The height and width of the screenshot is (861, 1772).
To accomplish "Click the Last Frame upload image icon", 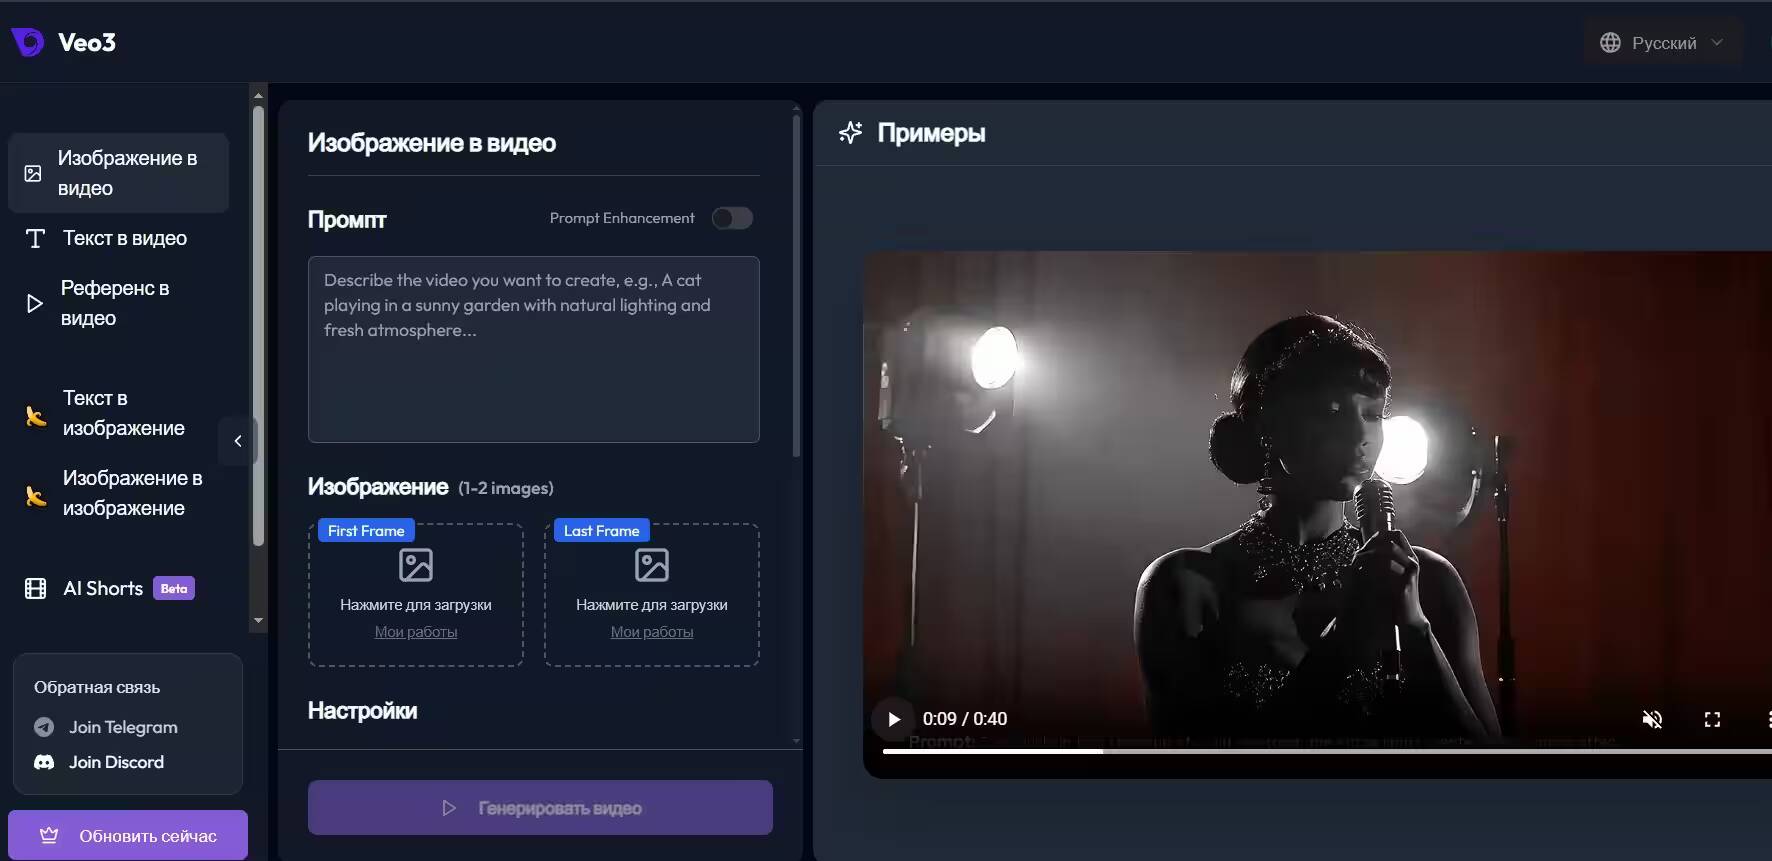I will pyautogui.click(x=652, y=565).
